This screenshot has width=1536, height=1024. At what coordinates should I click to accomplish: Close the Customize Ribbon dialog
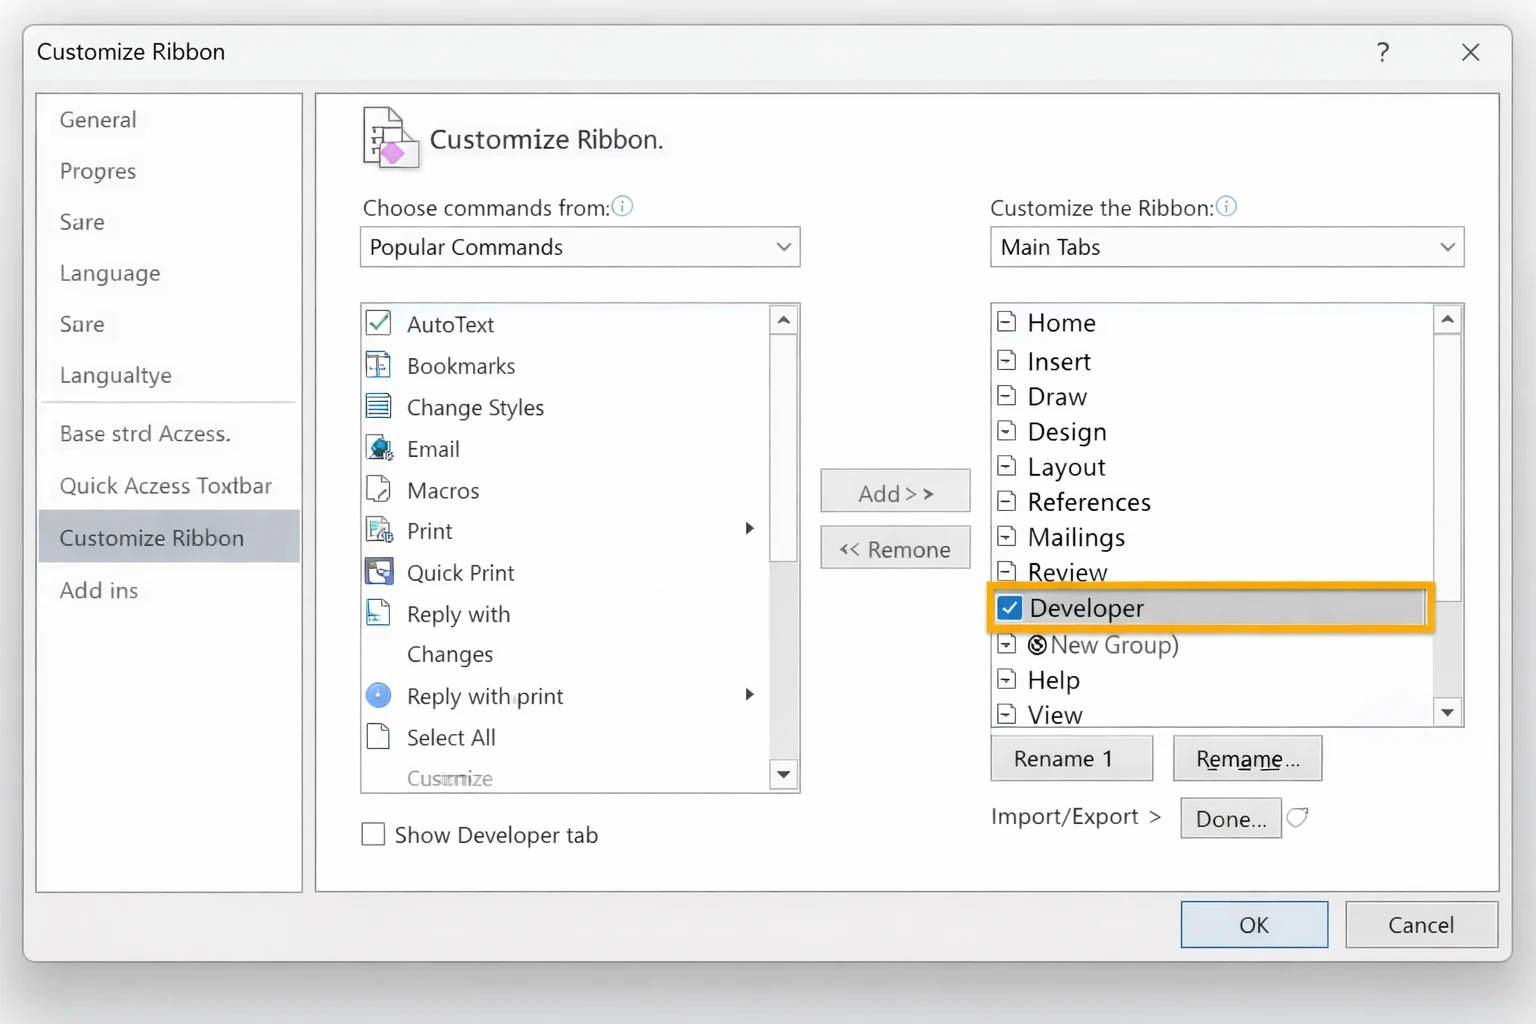(1470, 52)
